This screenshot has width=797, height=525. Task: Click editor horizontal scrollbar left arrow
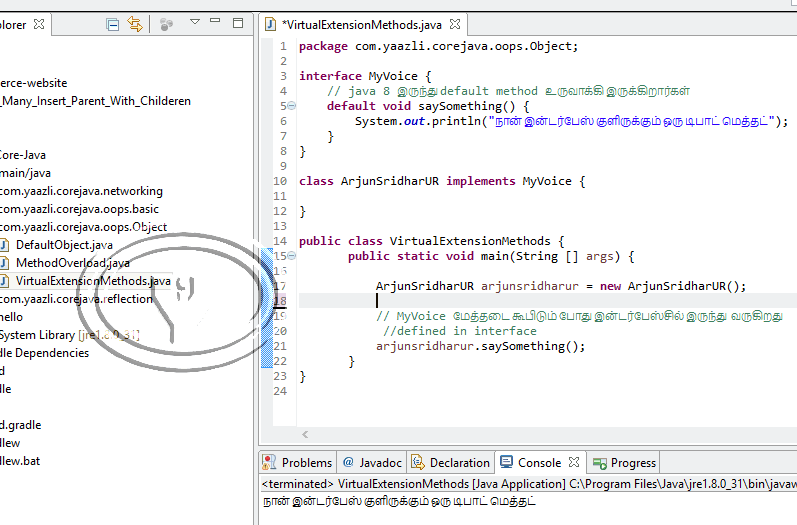point(305,435)
